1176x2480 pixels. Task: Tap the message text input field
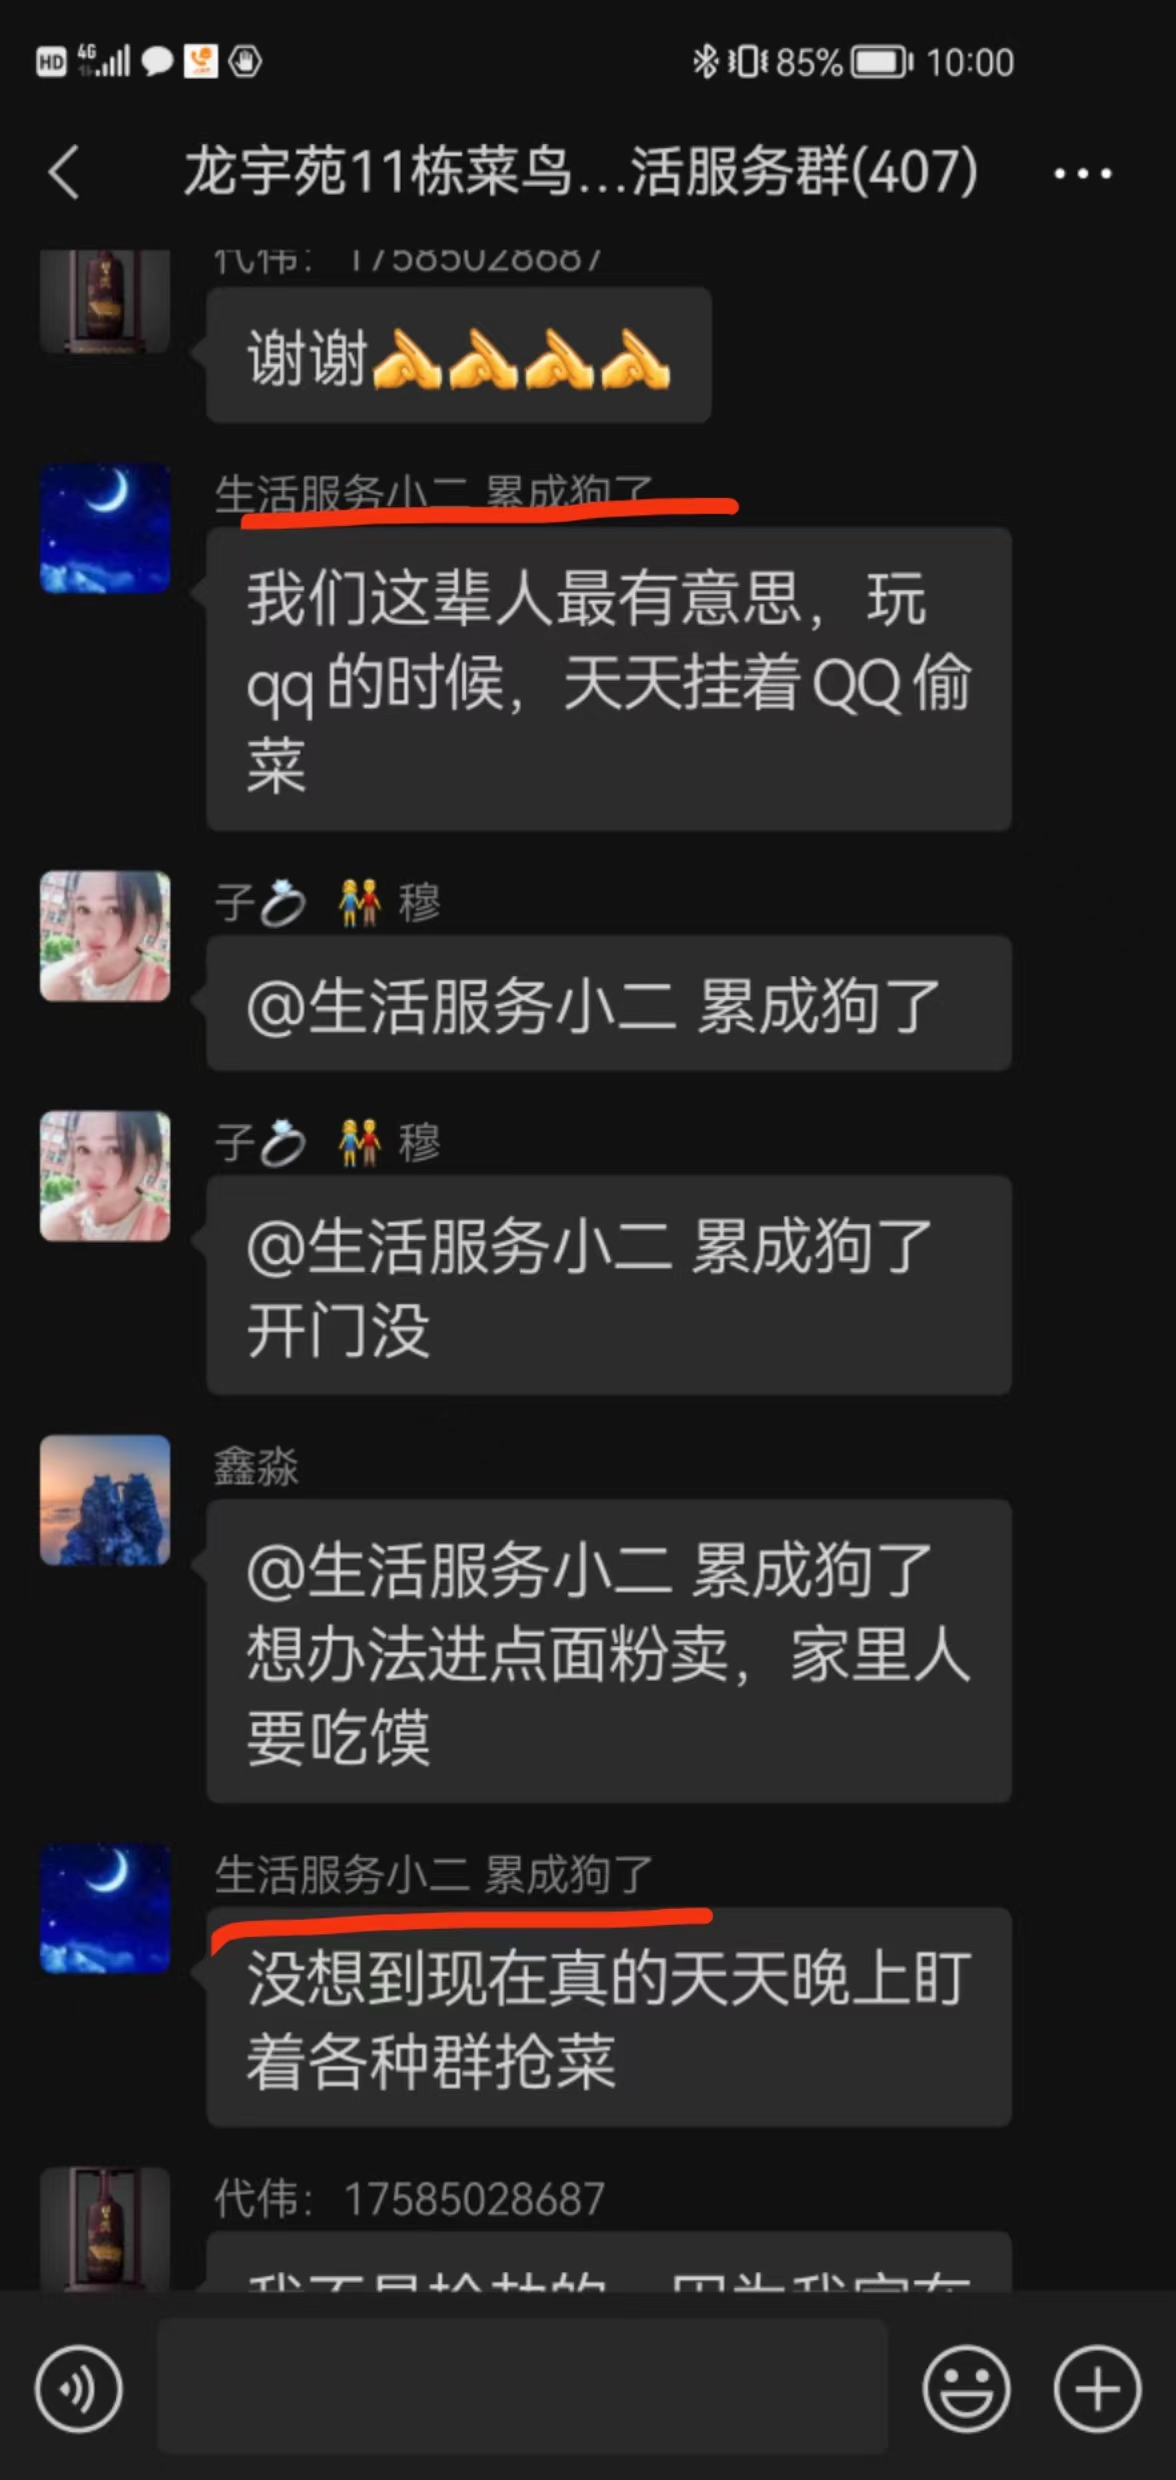point(522,2386)
